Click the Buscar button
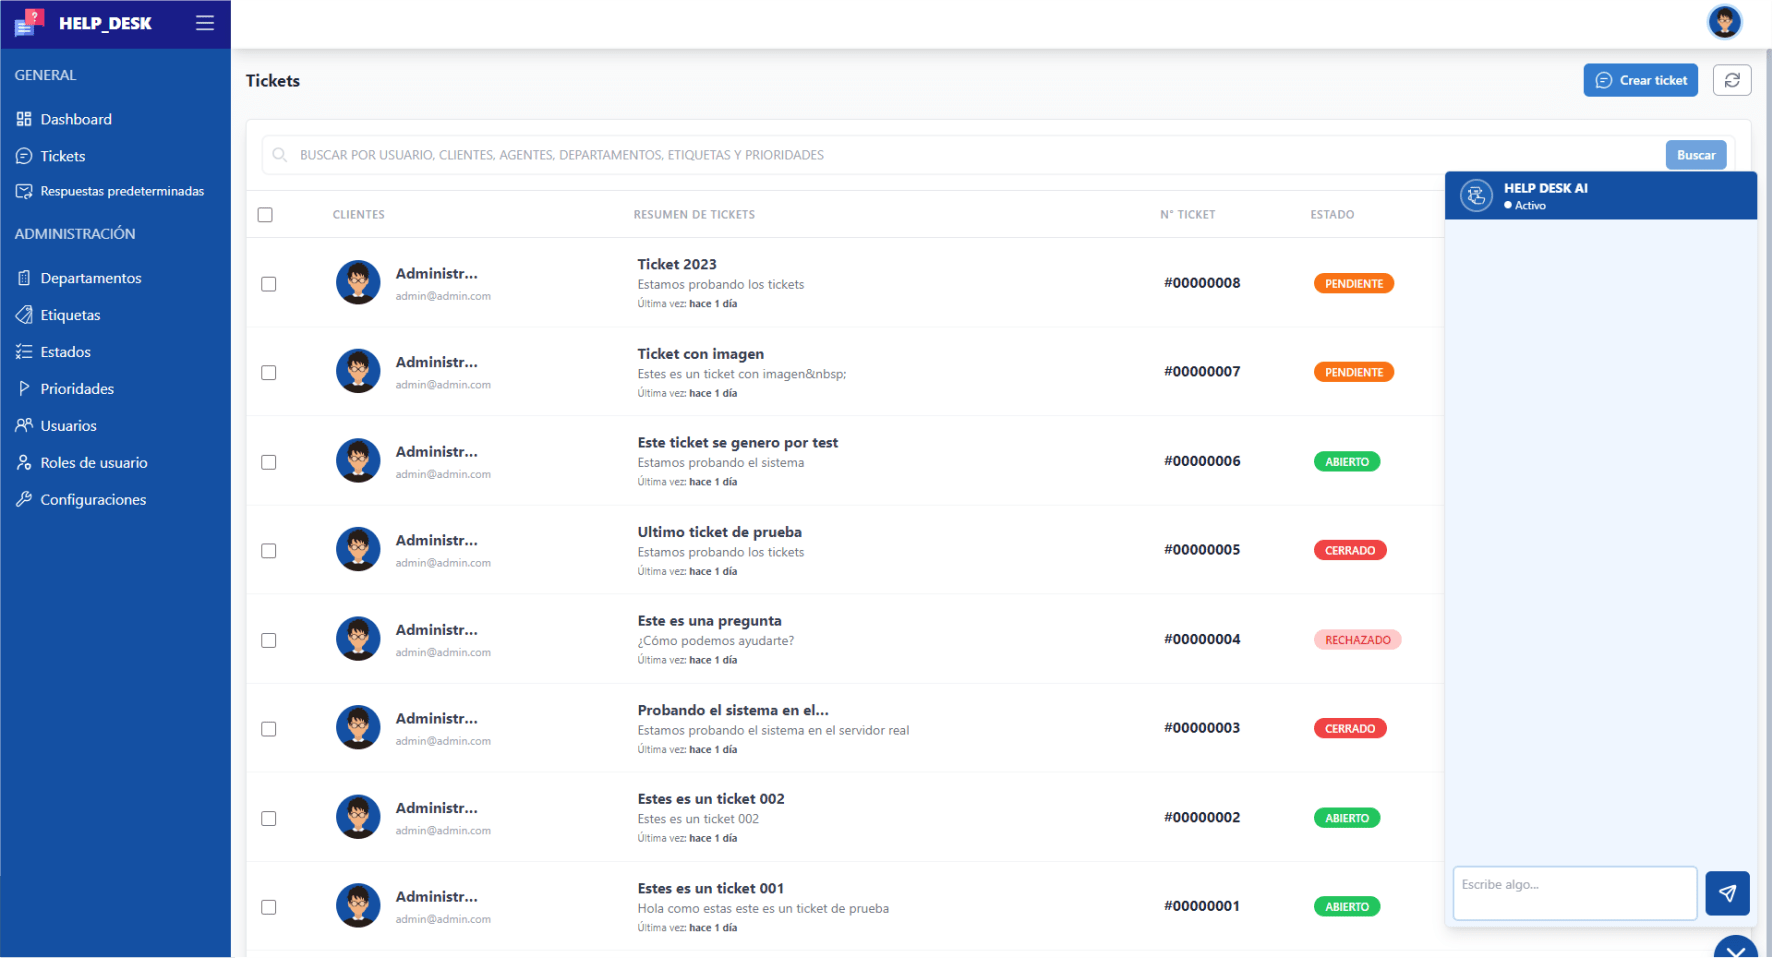 tap(1695, 155)
